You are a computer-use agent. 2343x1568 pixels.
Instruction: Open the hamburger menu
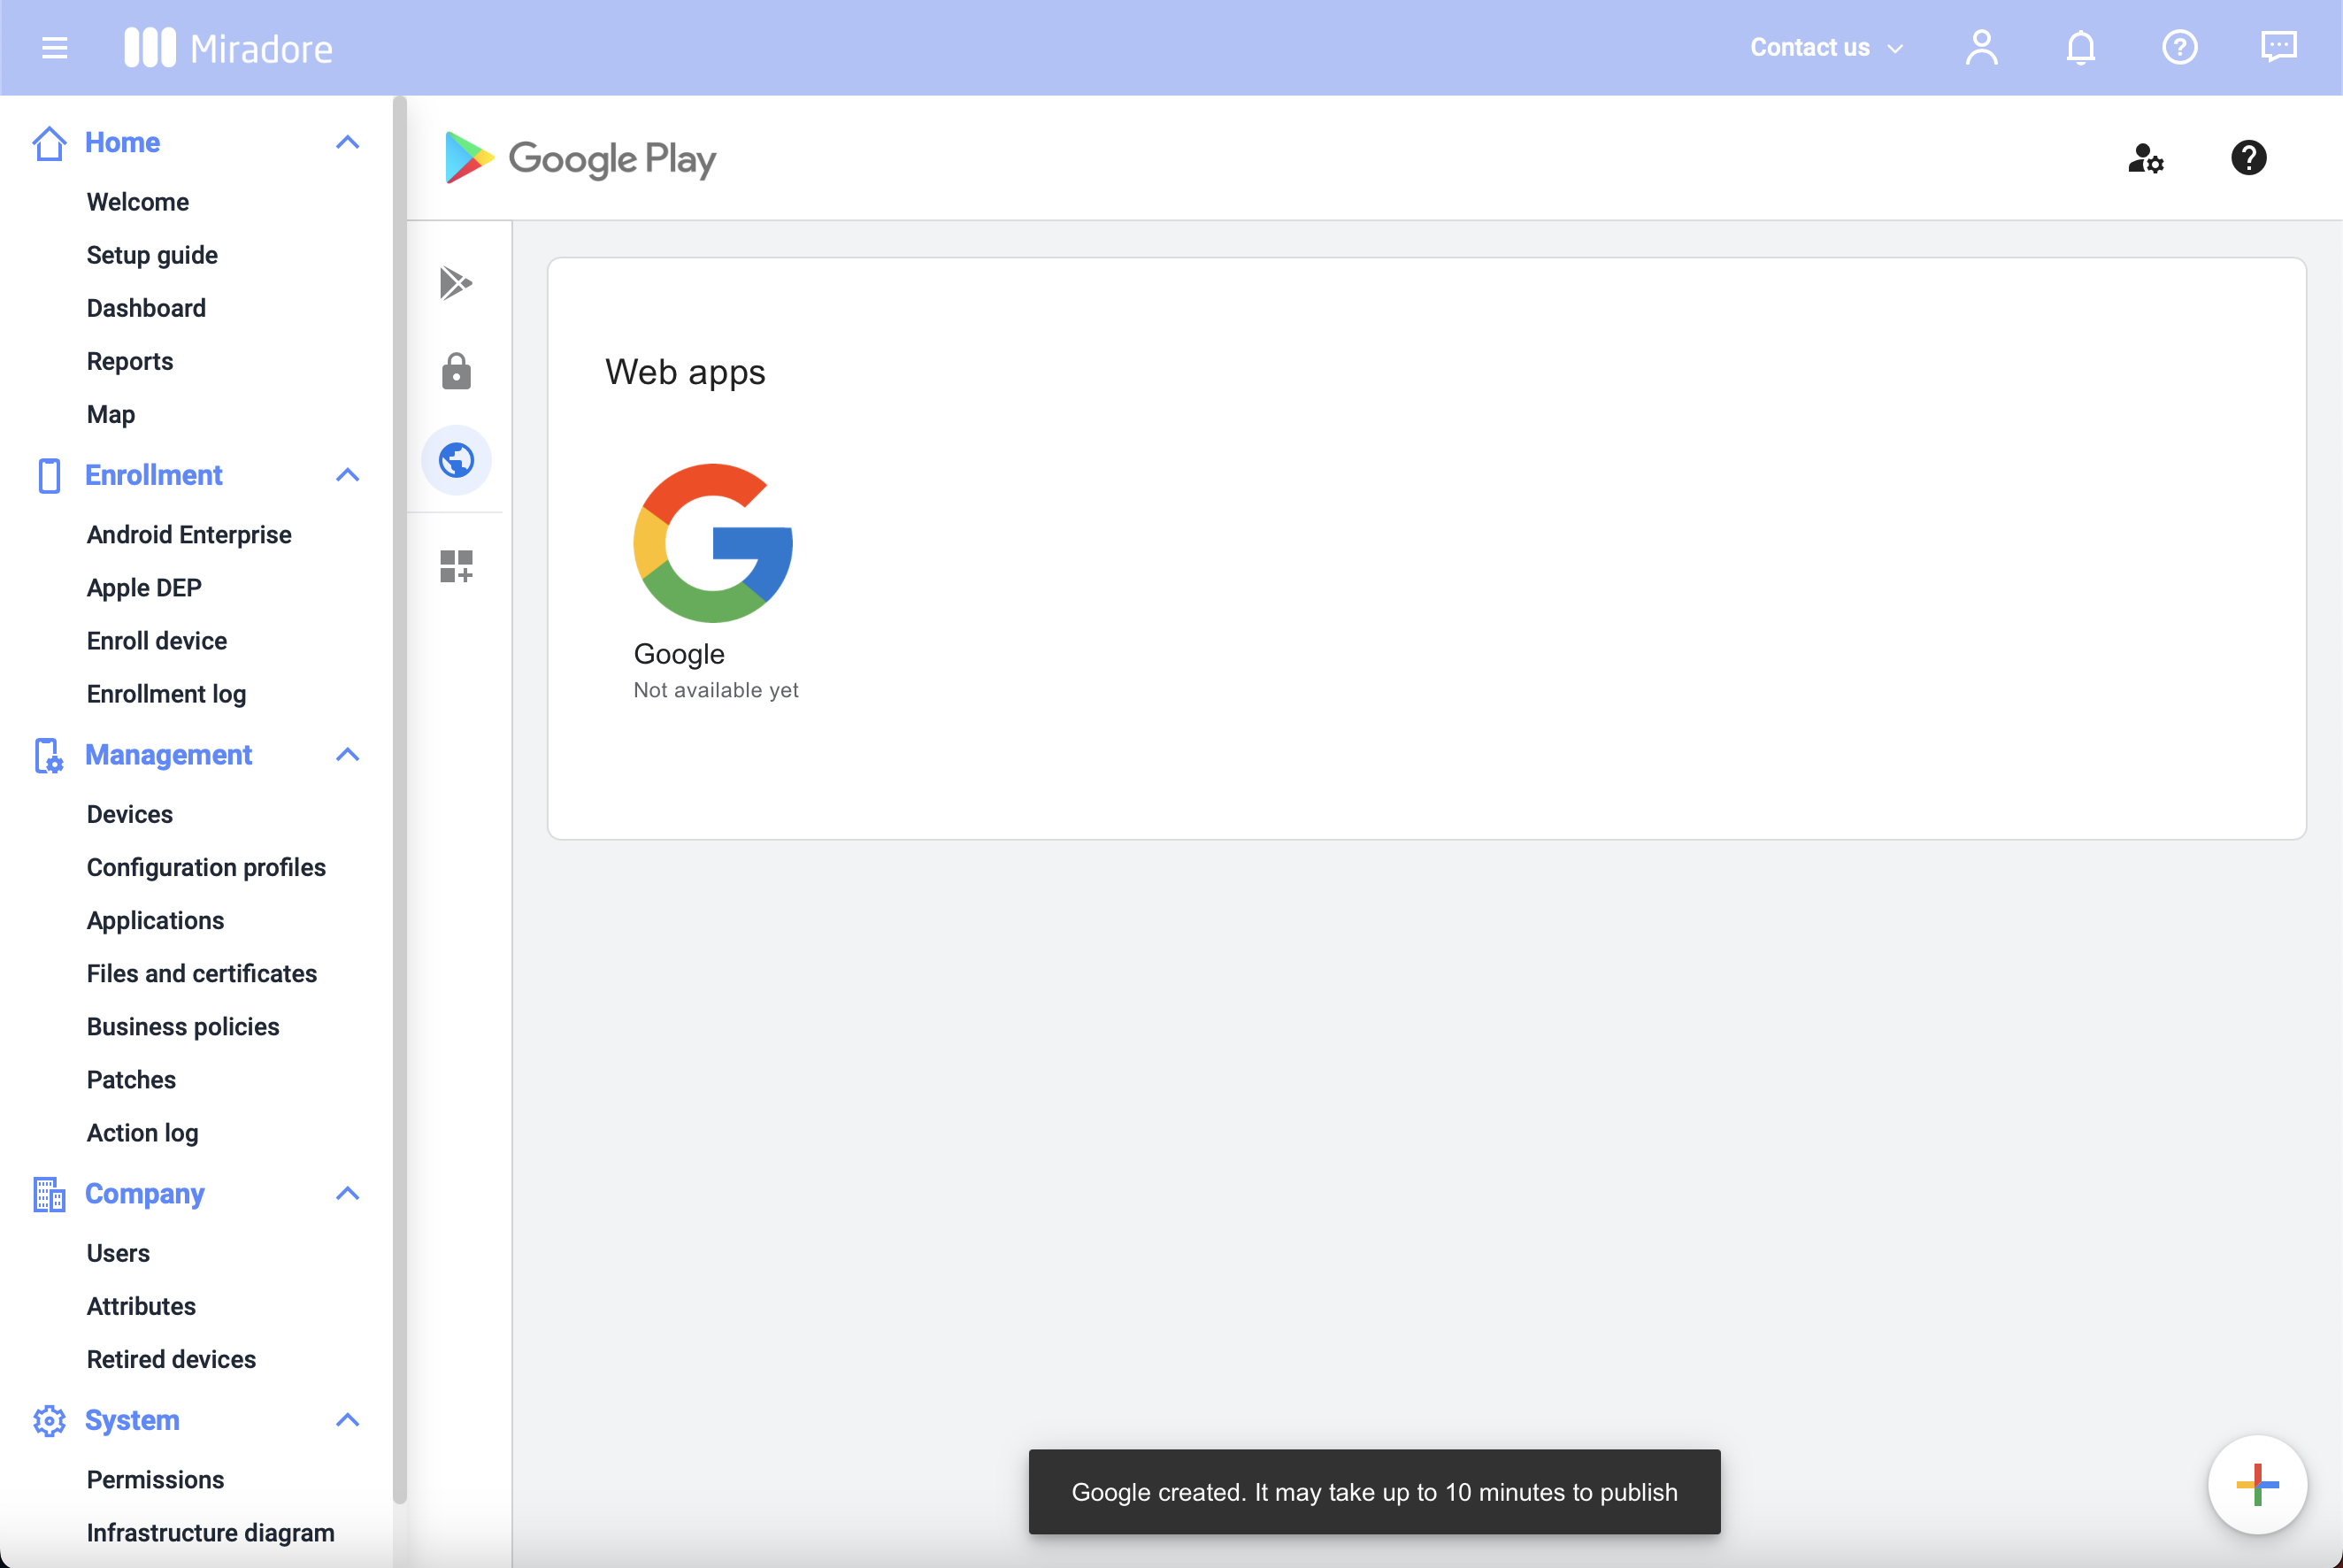tap(54, 47)
